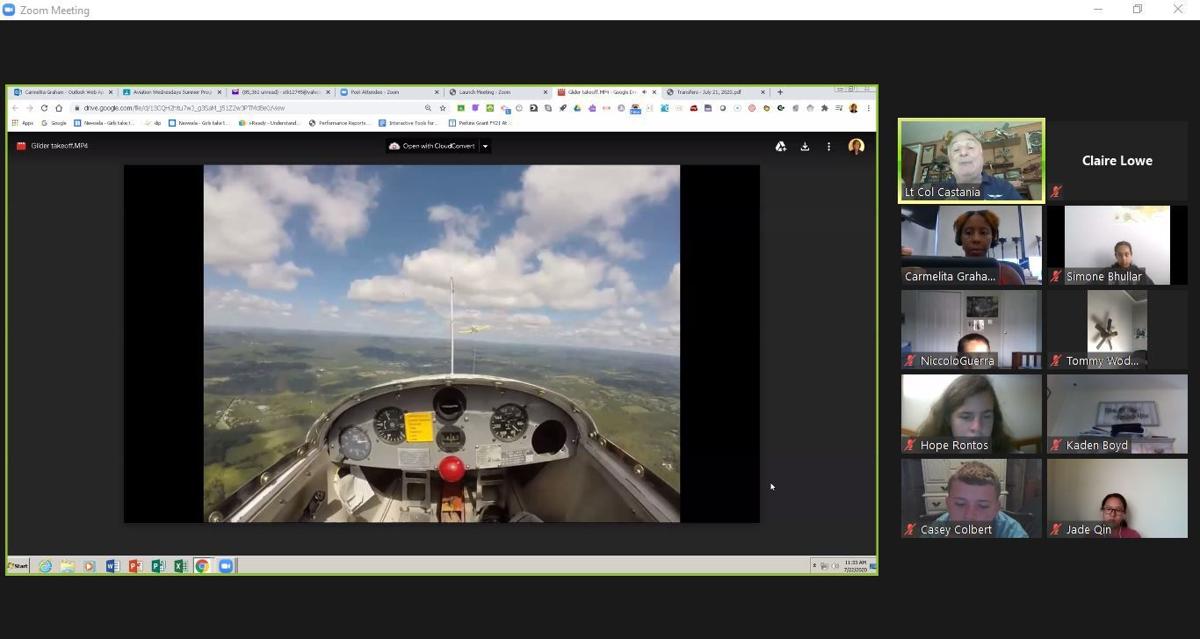Select the unread Yahoo mail browser tab
1200x639 pixels.
[280, 92]
